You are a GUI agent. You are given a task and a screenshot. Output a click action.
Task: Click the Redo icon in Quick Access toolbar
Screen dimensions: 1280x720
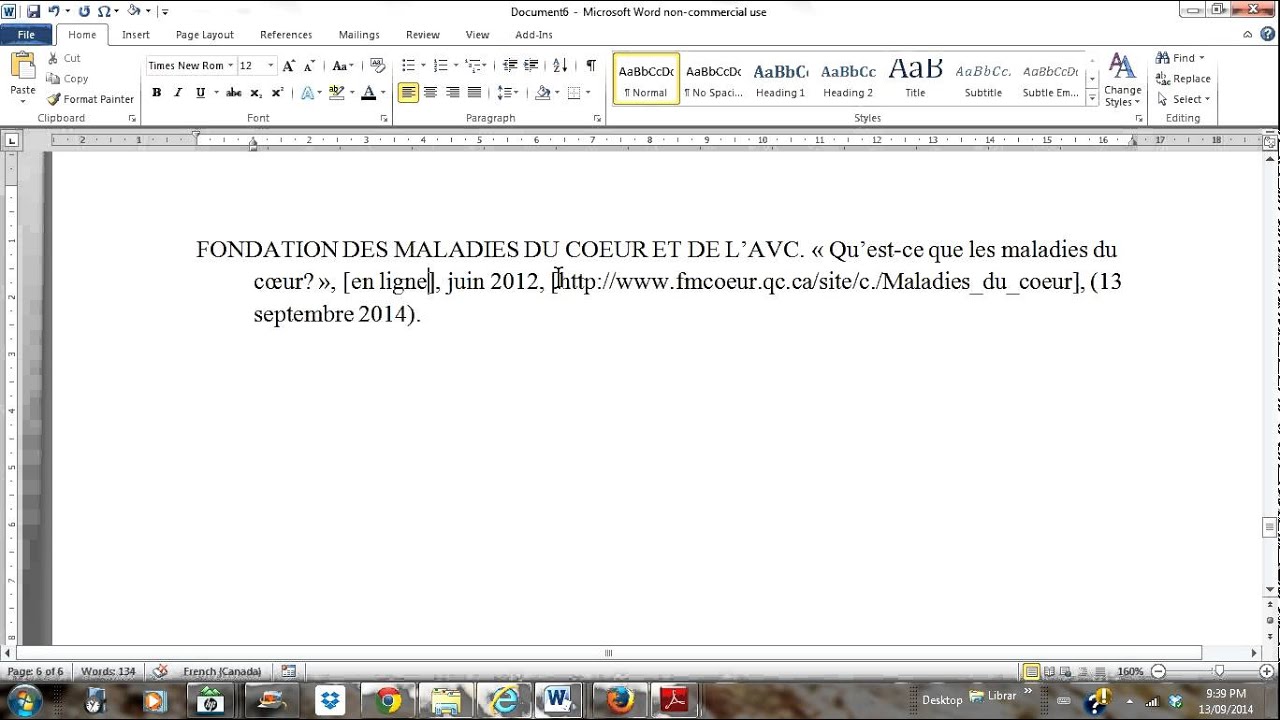point(84,11)
